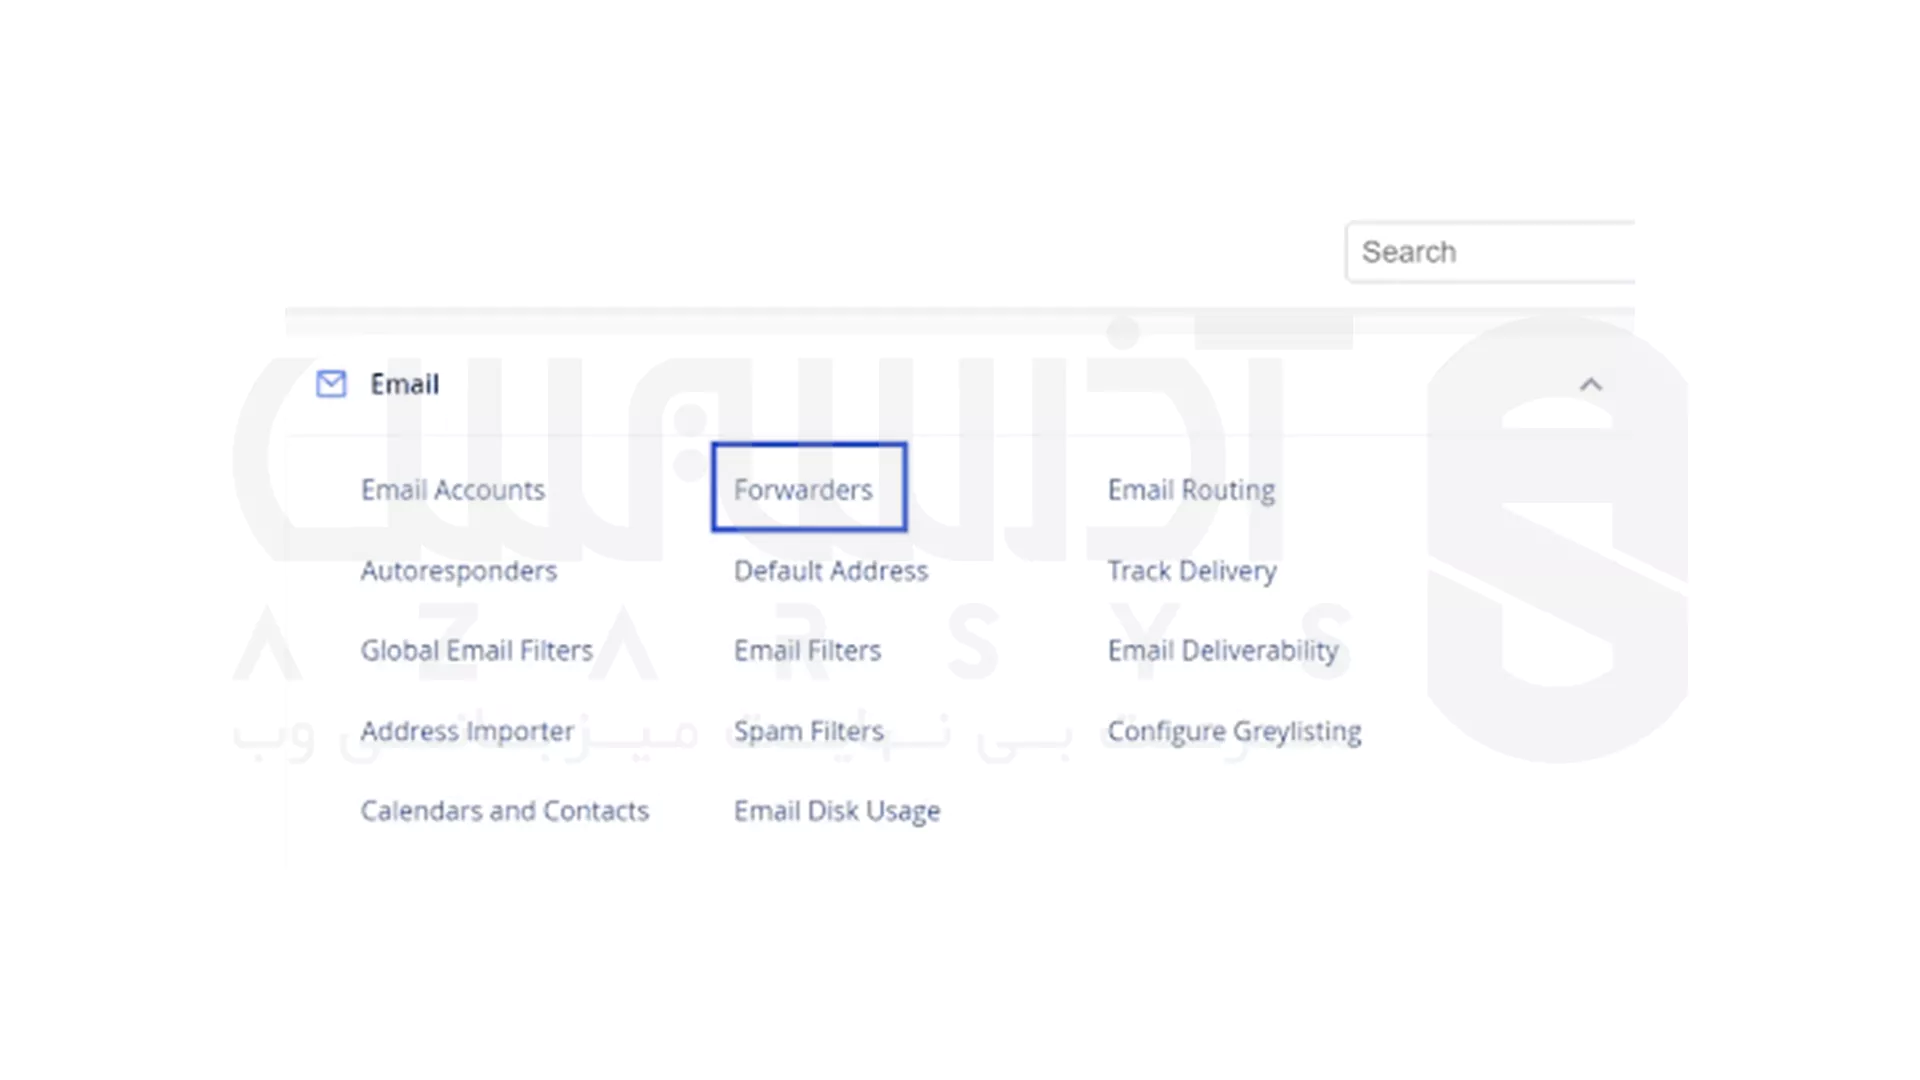Open Calendars and Contacts
Image resolution: width=1920 pixels, height=1080 pixels.
pyautogui.click(x=505, y=811)
